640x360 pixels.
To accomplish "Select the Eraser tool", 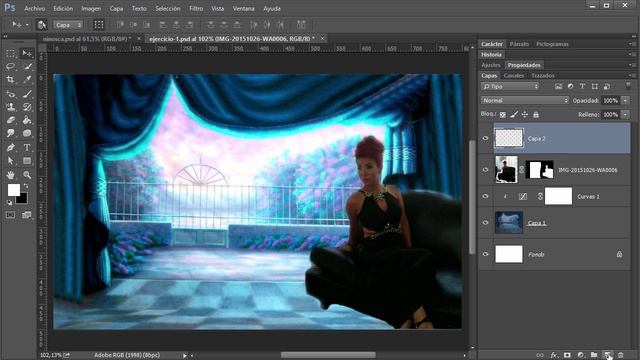I will pyautogui.click(x=11, y=120).
